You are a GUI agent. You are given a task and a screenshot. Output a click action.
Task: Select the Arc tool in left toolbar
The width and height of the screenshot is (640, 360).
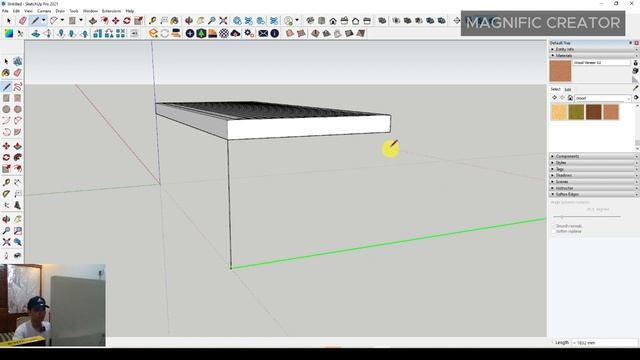[6, 121]
